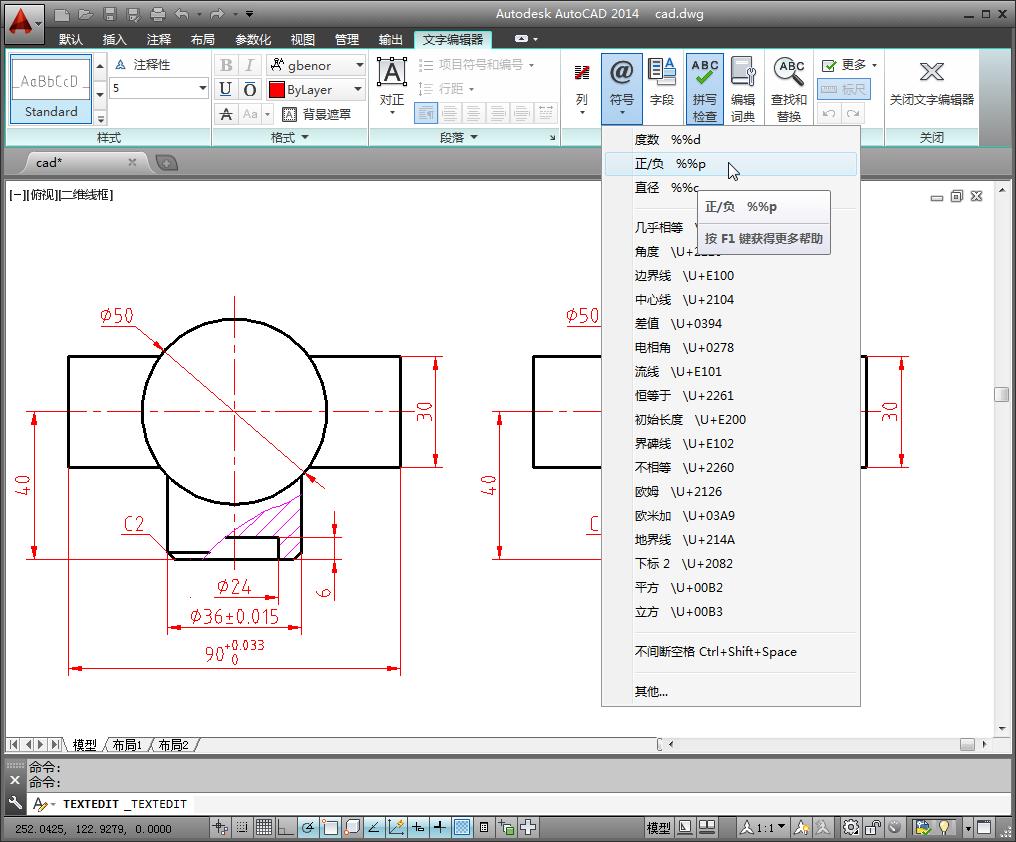Image resolution: width=1016 pixels, height=842 pixels.
Task: Insert the 正/负 plus-minus symbol
Action: 670,163
